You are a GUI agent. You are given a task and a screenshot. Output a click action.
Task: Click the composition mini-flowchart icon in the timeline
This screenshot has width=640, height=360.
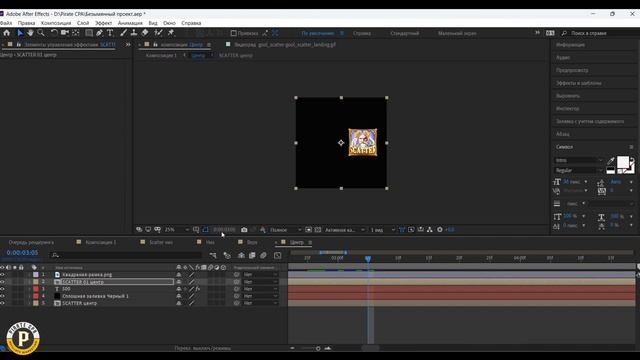pyautogui.click(x=213, y=256)
